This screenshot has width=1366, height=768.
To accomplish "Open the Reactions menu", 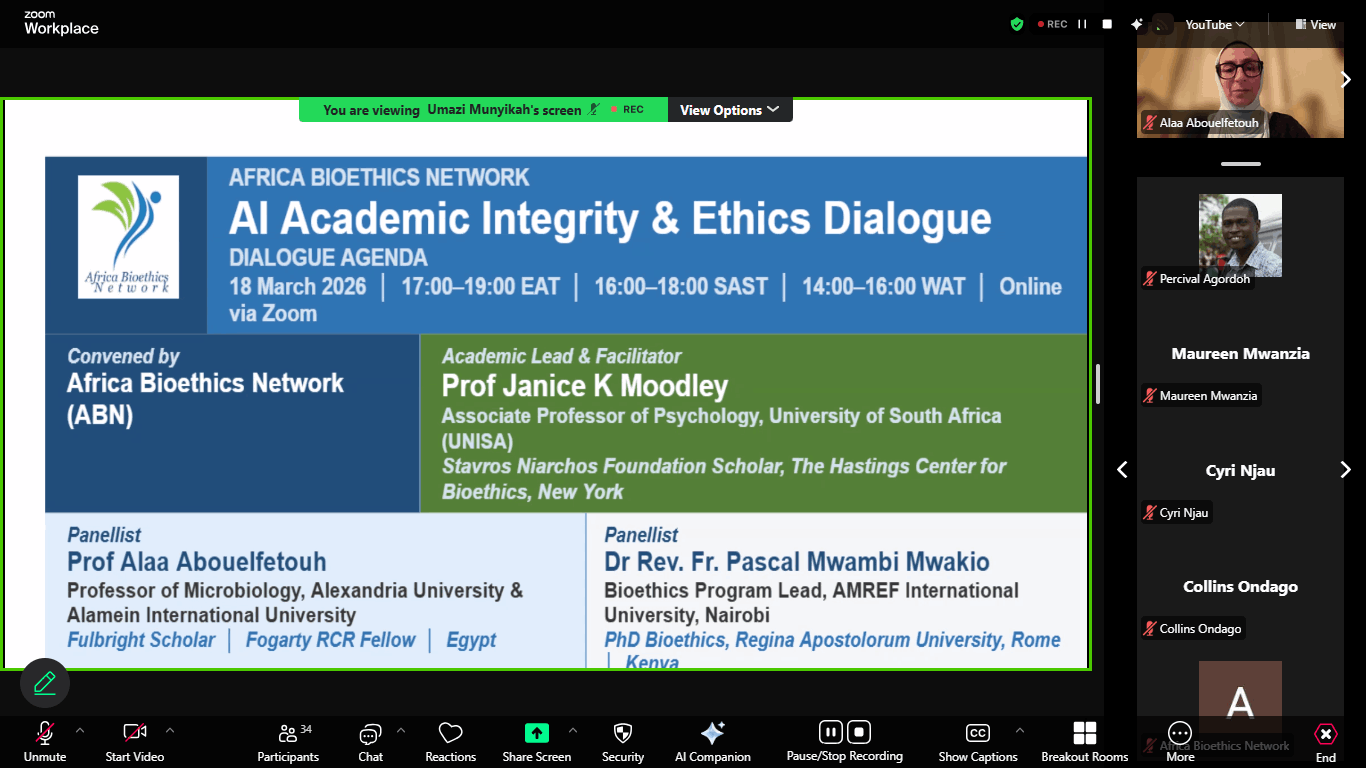I will [x=451, y=743].
